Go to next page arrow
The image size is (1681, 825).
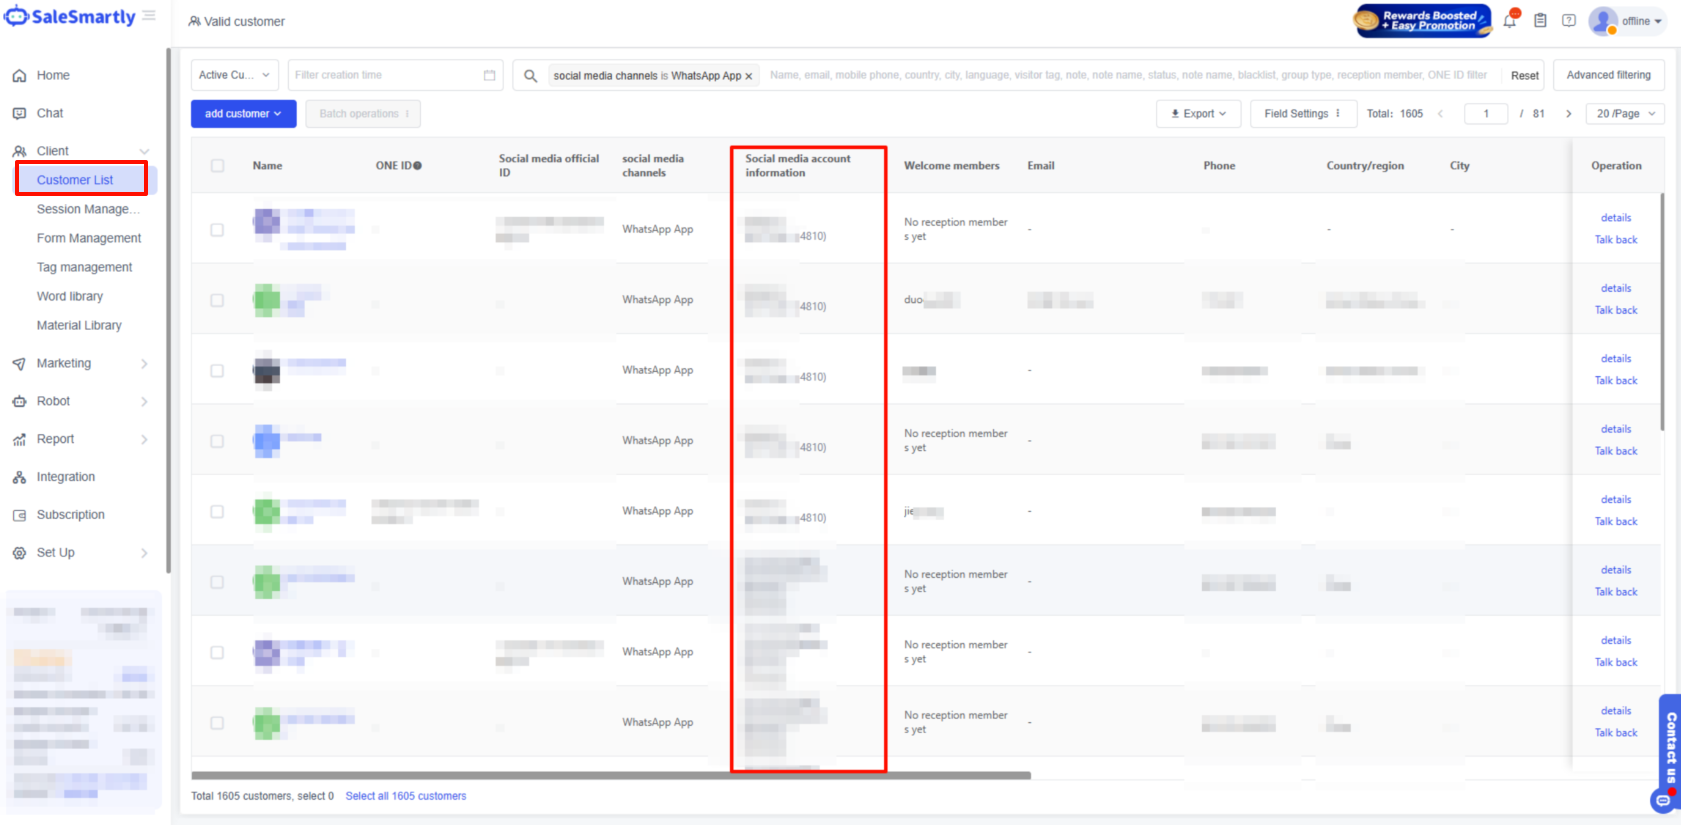pyautogui.click(x=1568, y=114)
